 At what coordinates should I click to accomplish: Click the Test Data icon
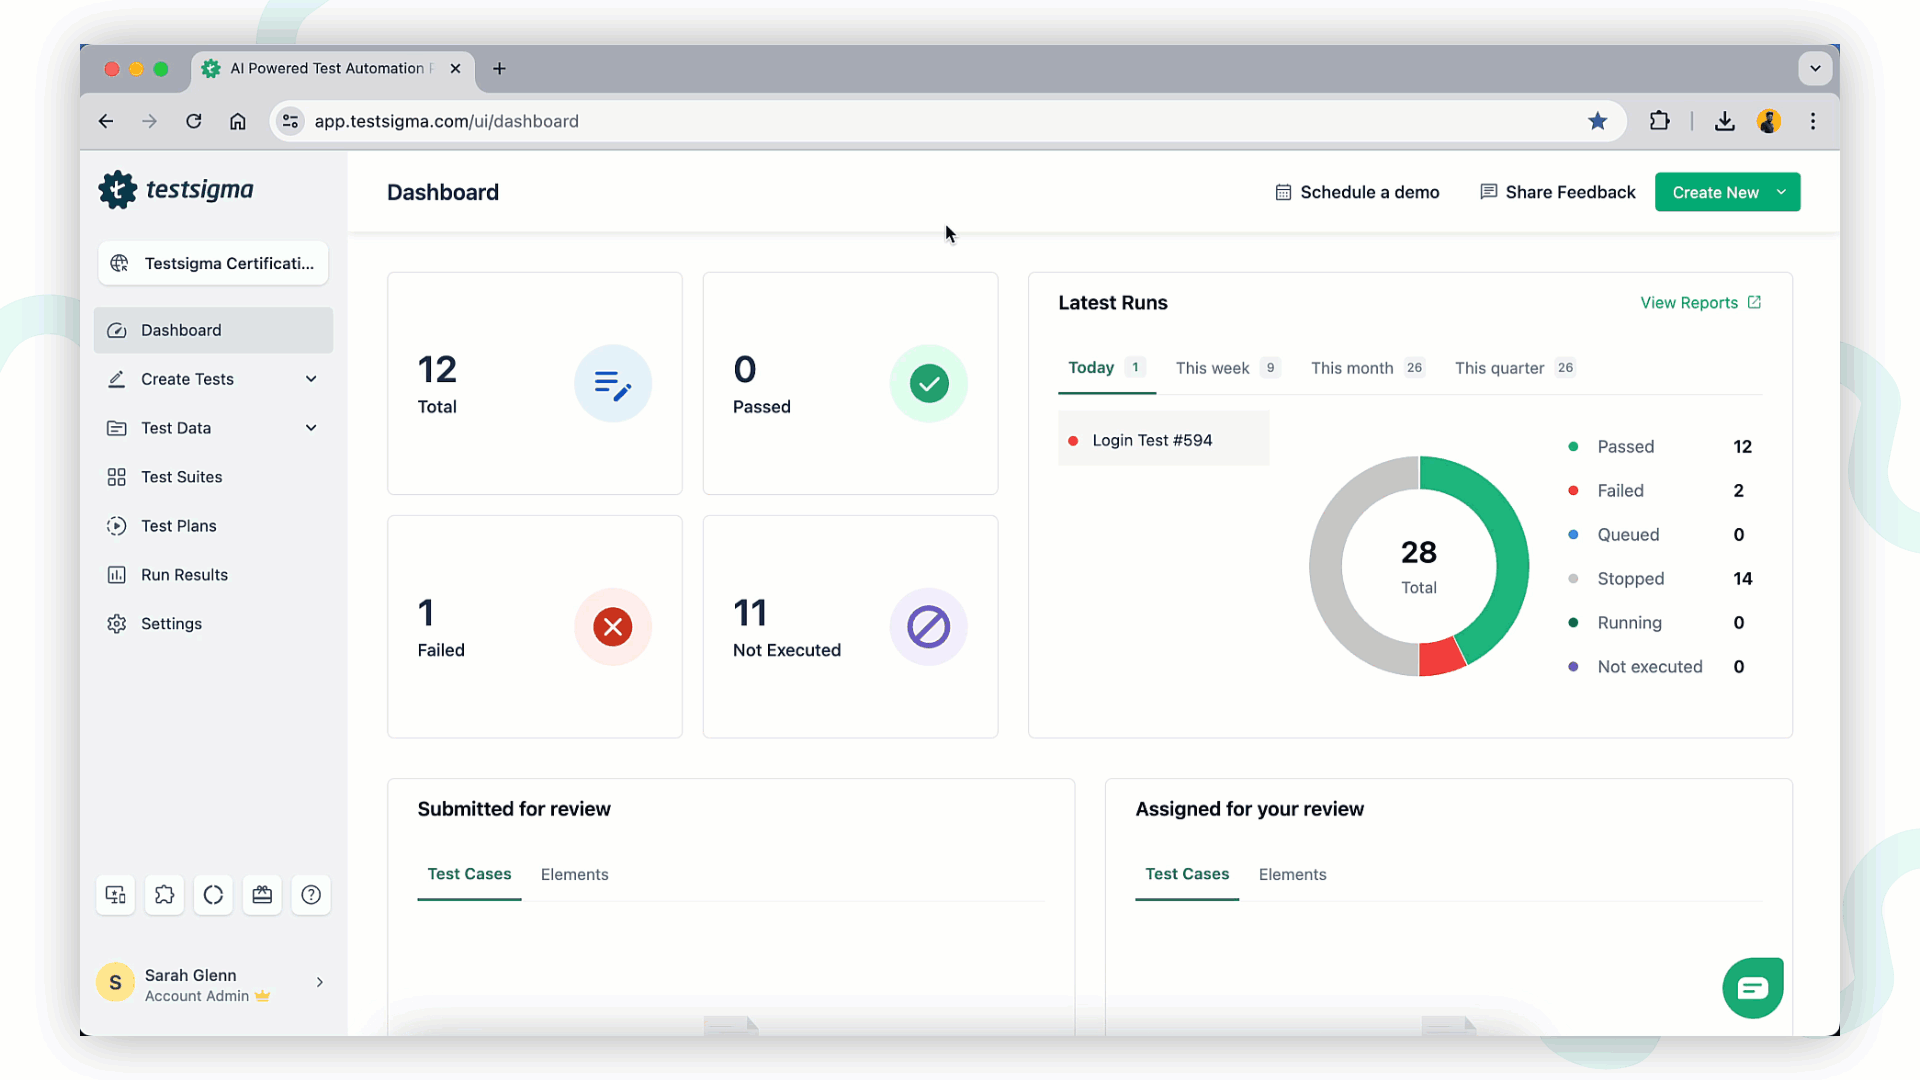coord(117,428)
